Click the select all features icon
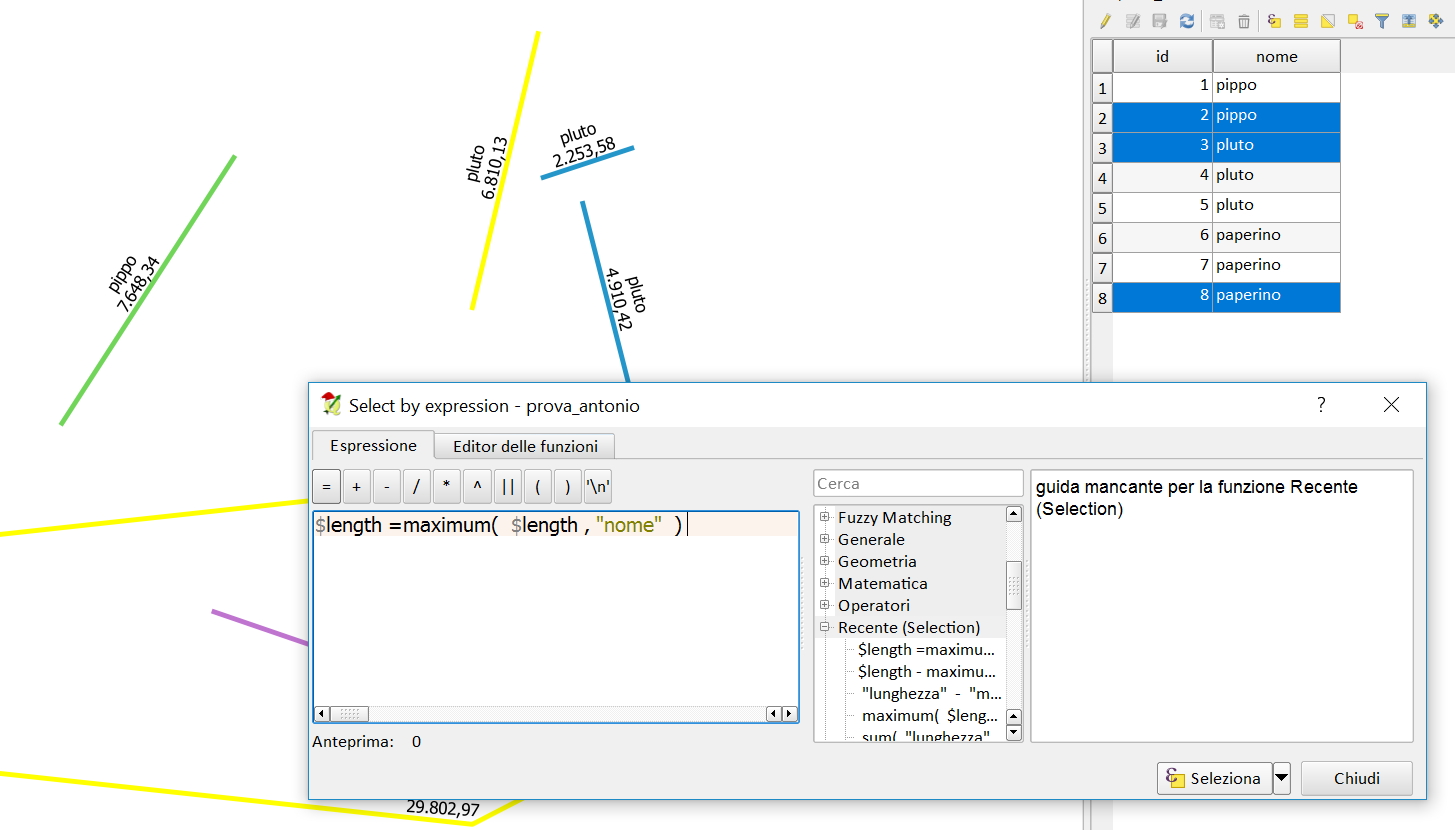The width and height of the screenshot is (1455, 830). coord(1301,20)
